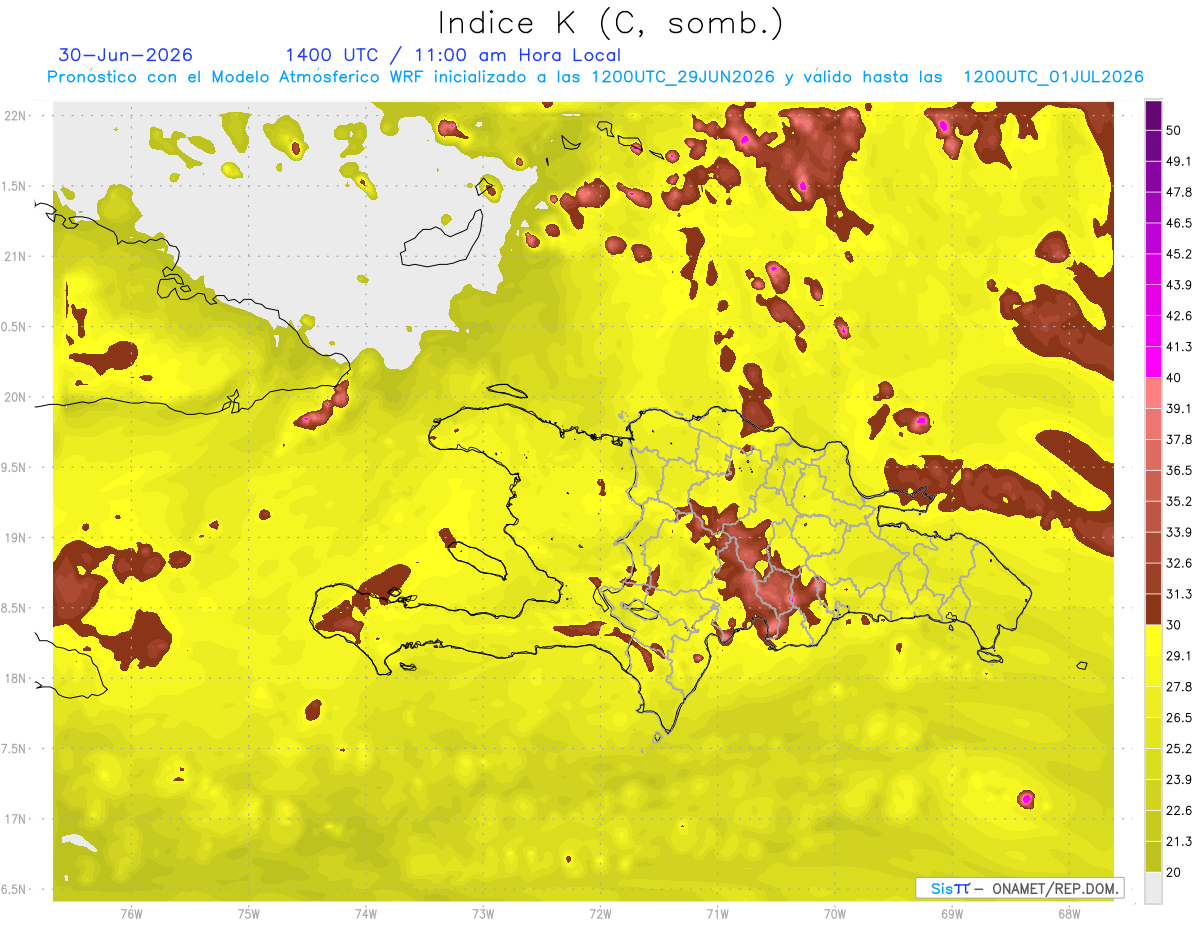
Task: Click the date label "30-Jun-2026"
Action: tap(126, 55)
